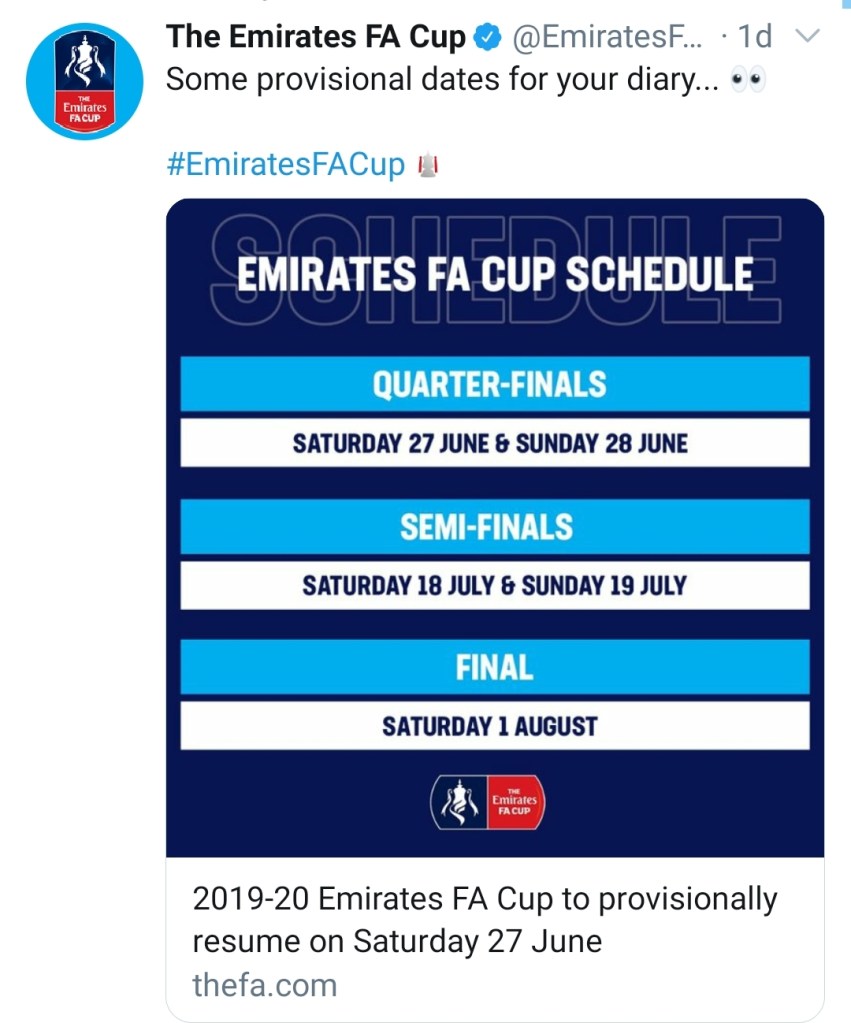Click the 1d tweet timestamp
This screenshot has width=851, height=1023.
point(754,38)
